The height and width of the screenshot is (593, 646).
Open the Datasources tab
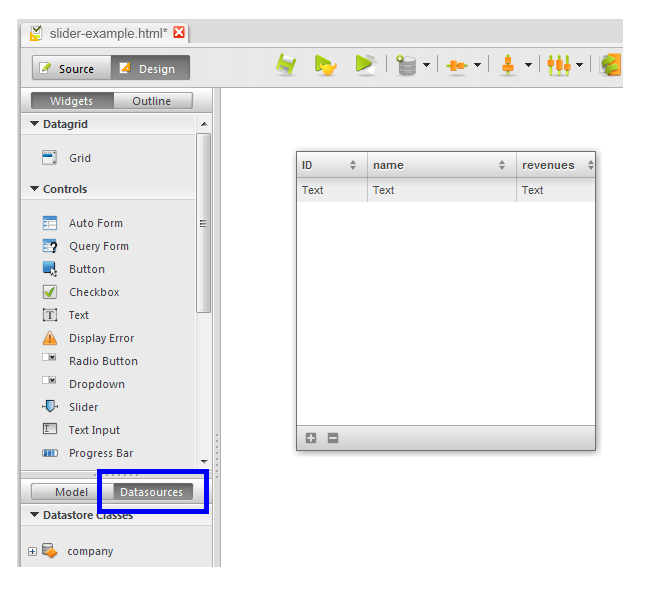152,492
